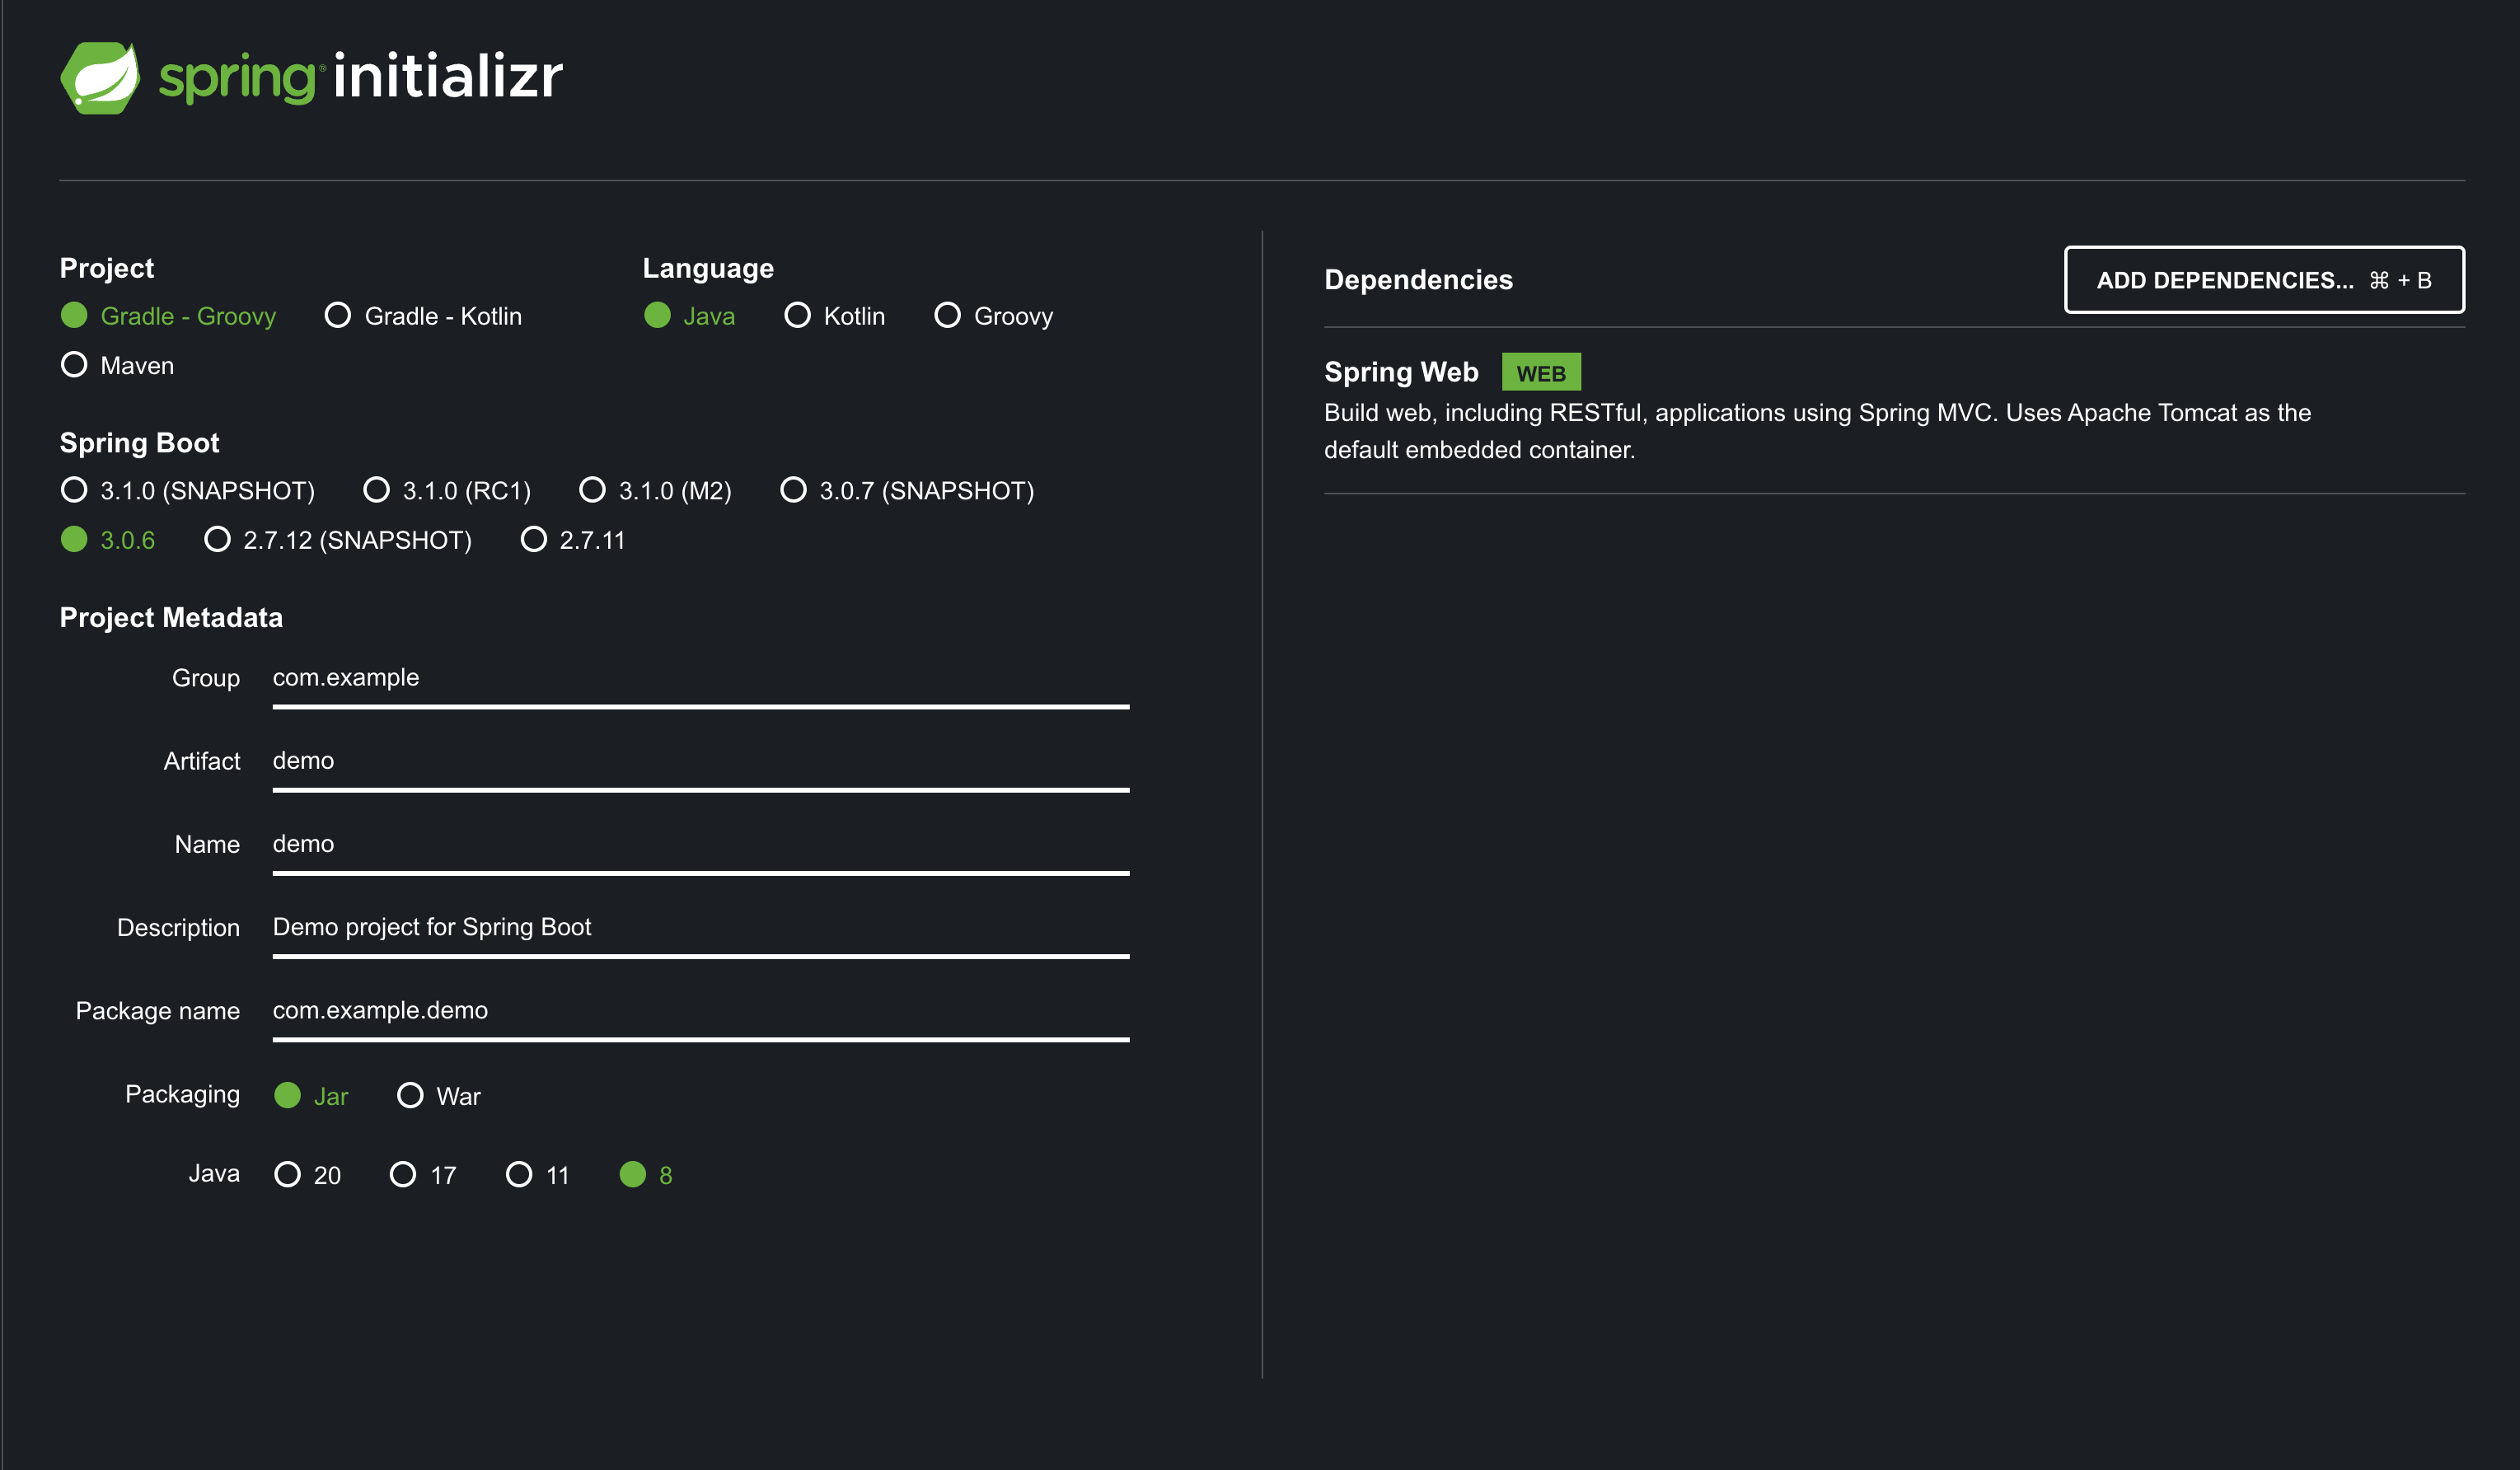This screenshot has height=1470, width=2520.
Task: Click the Add Dependencies button
Action: pos(2263,280)
